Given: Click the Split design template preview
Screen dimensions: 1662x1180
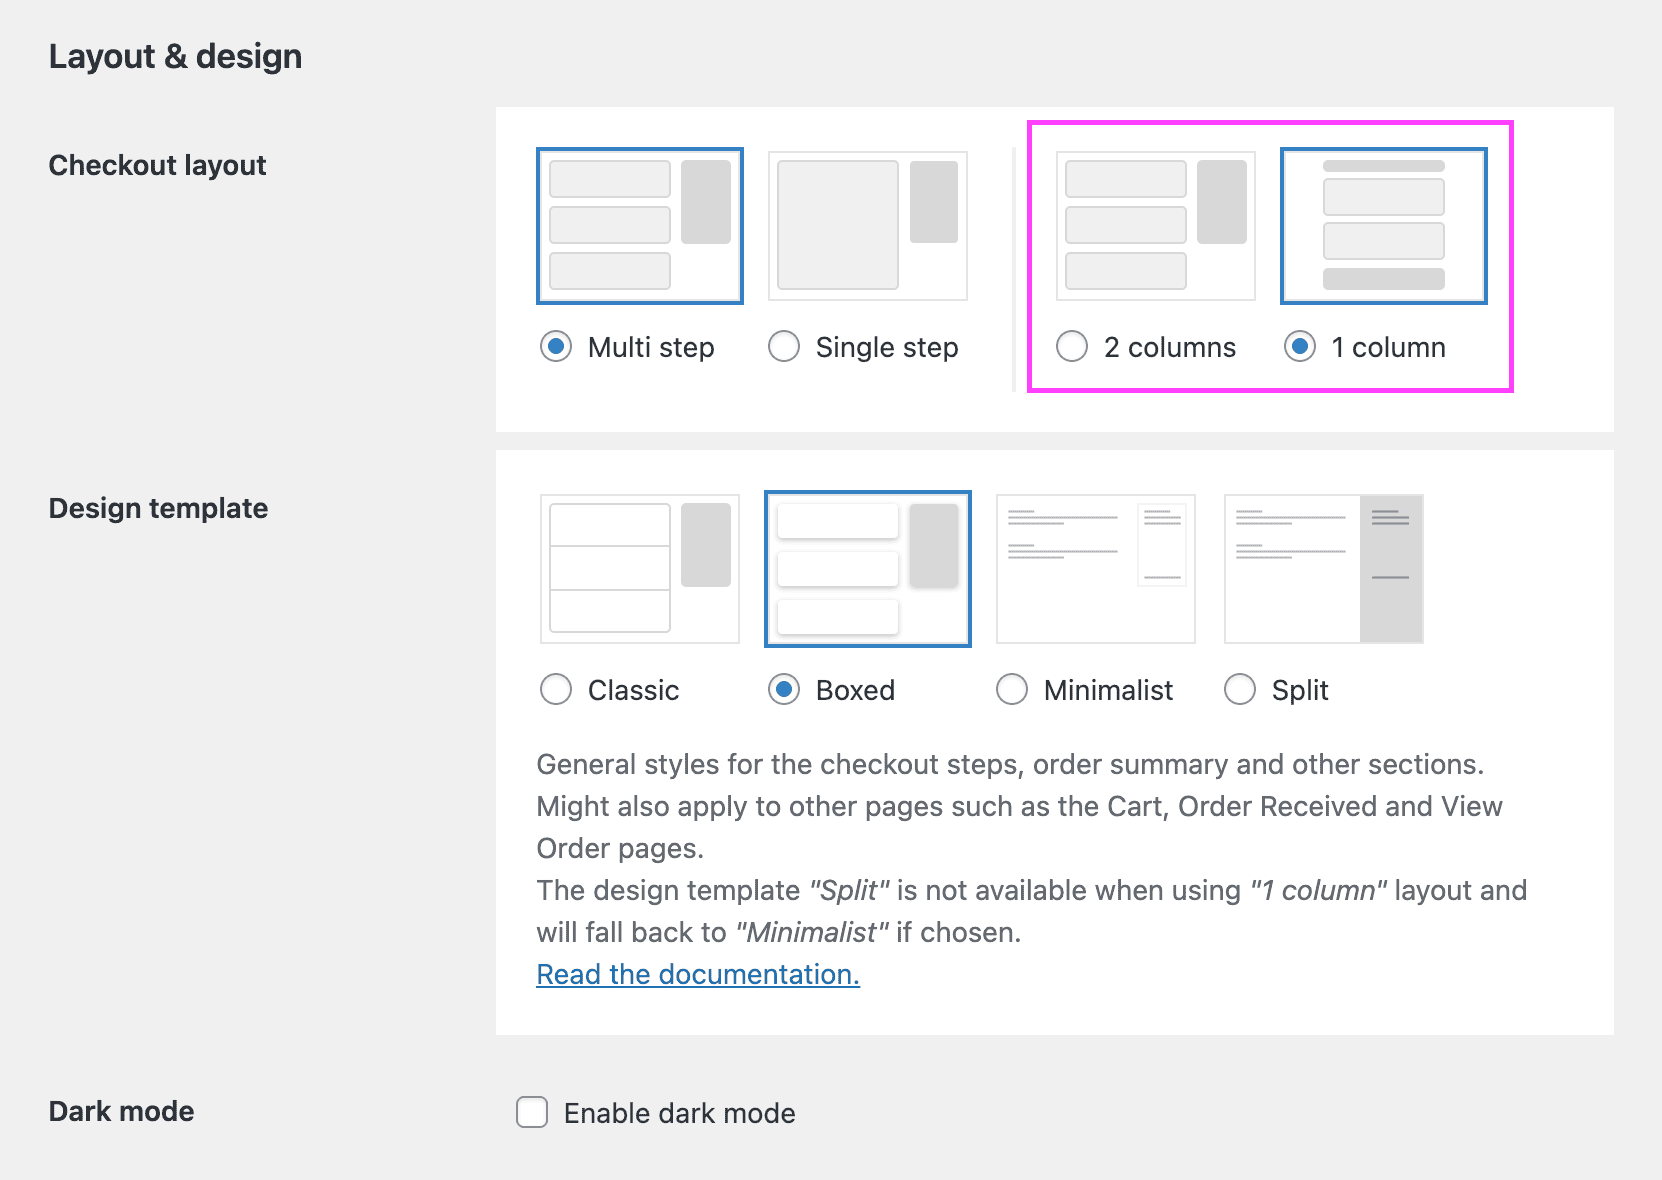Looking at the screenshot, I should pos(1323,568).
